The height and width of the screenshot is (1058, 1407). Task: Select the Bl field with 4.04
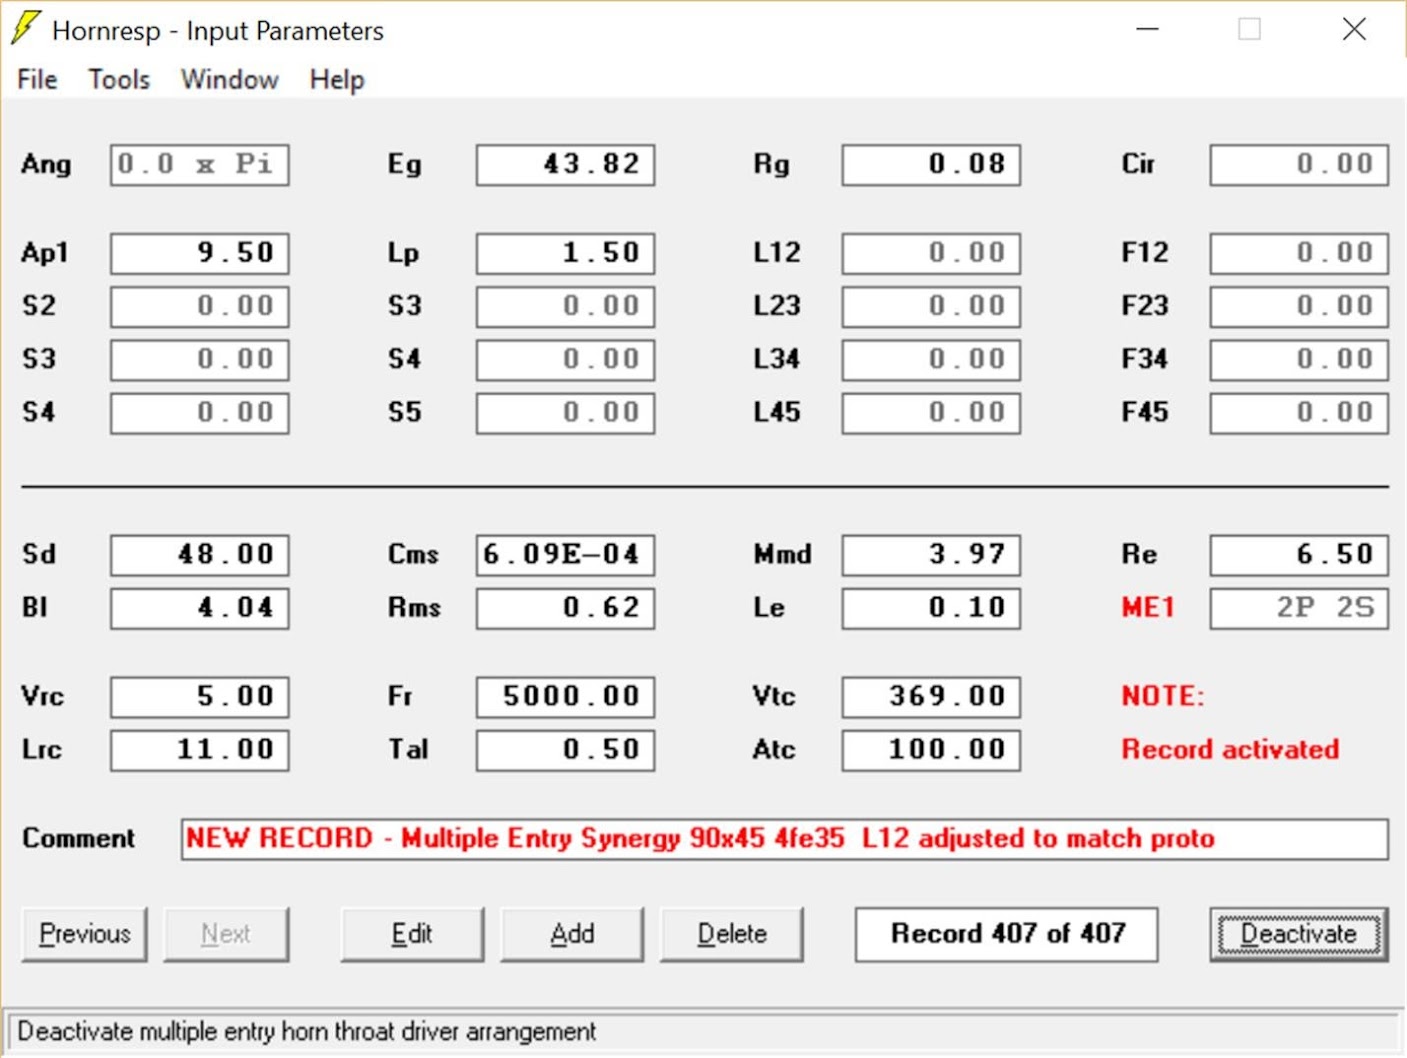point(200,608)
